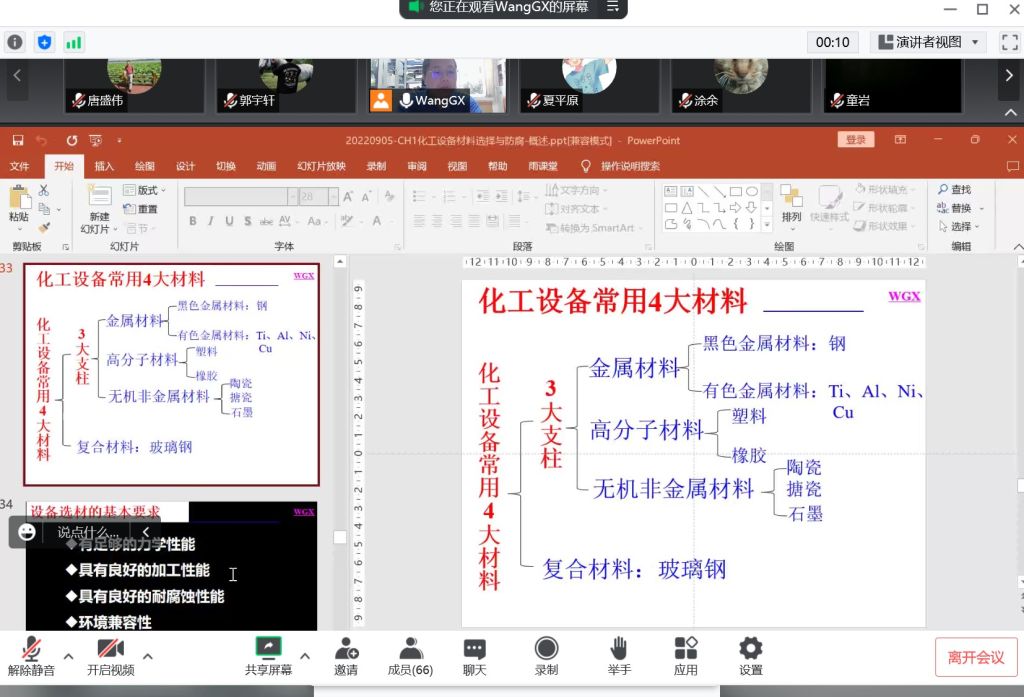Unmute microphone via 解除静音
The width and height of the screenshot is (1024, 697).
tap(31, 656)
